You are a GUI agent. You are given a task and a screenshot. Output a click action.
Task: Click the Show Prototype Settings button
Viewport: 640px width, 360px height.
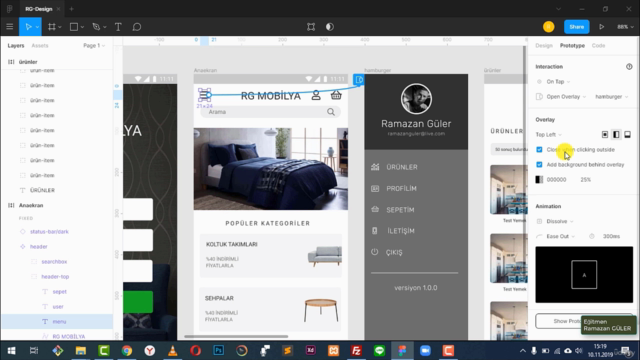tap(584, 321)
